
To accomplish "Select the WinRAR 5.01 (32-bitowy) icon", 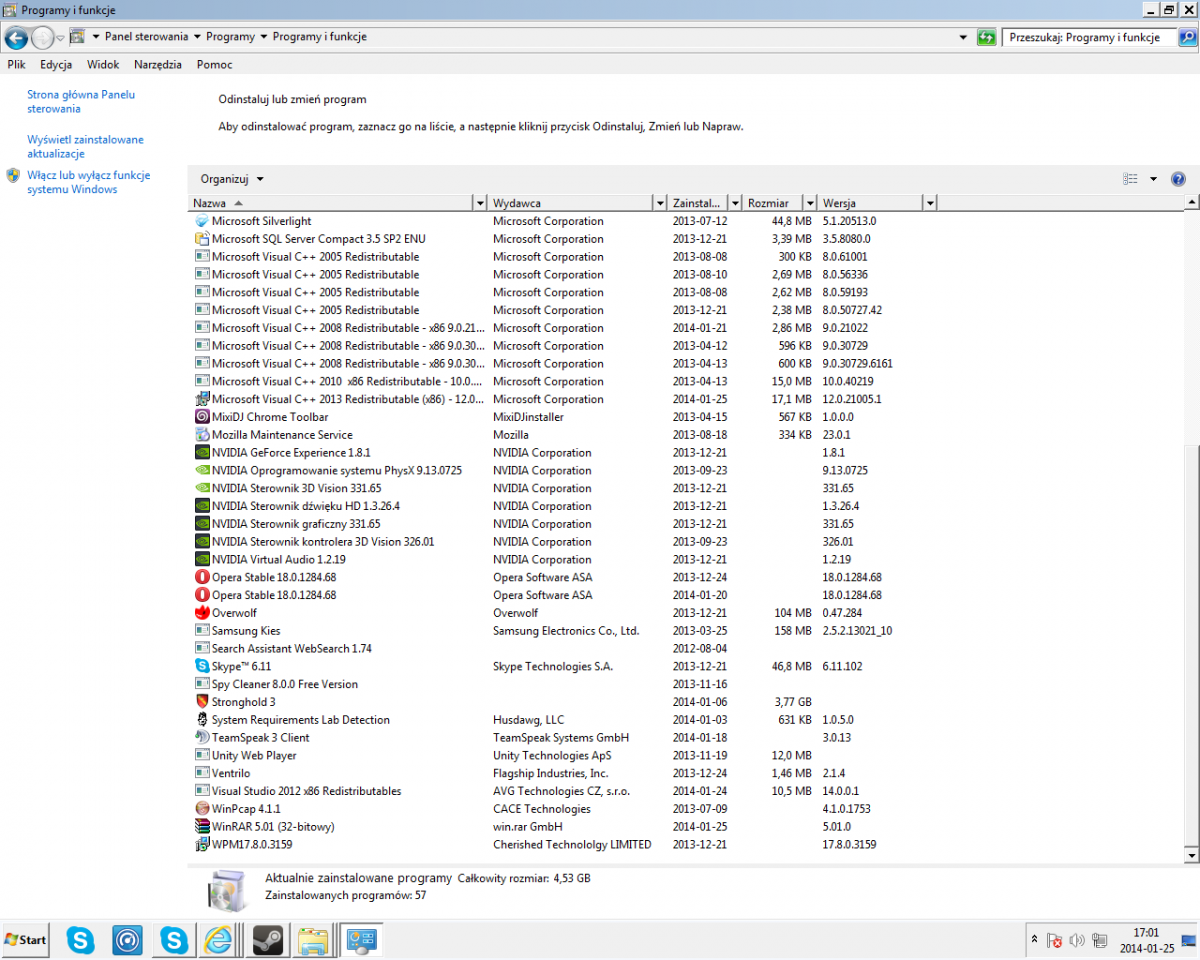I will coord(201,827).
